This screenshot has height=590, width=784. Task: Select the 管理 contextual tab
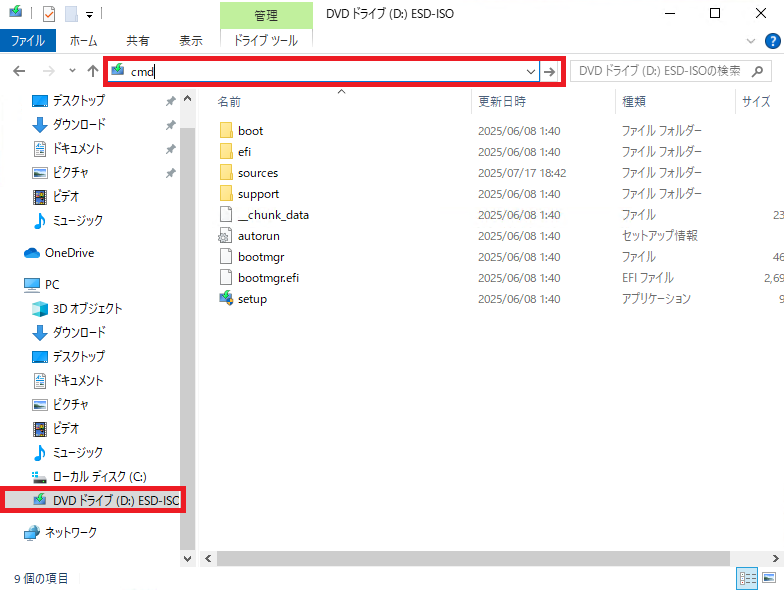[266, 15]
